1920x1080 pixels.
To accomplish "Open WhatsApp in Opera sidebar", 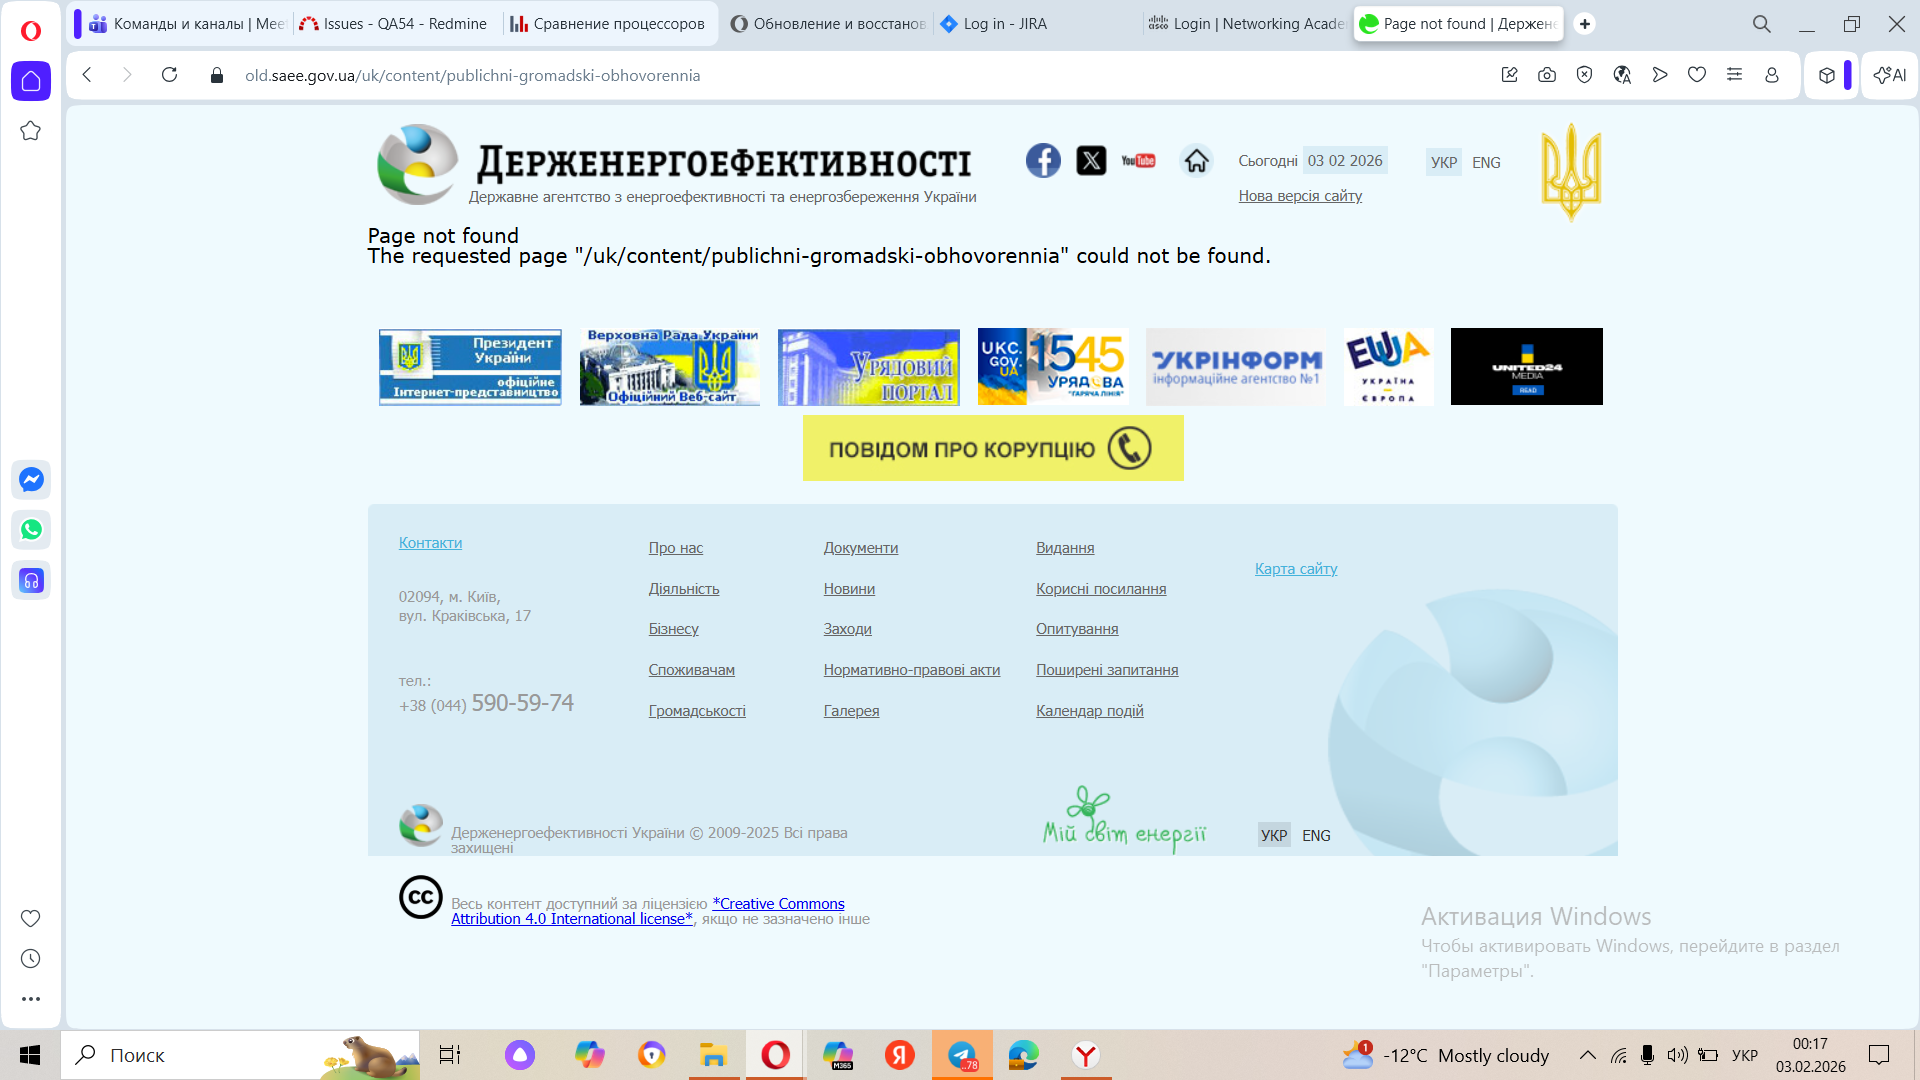I will click(x=31, y=530).
